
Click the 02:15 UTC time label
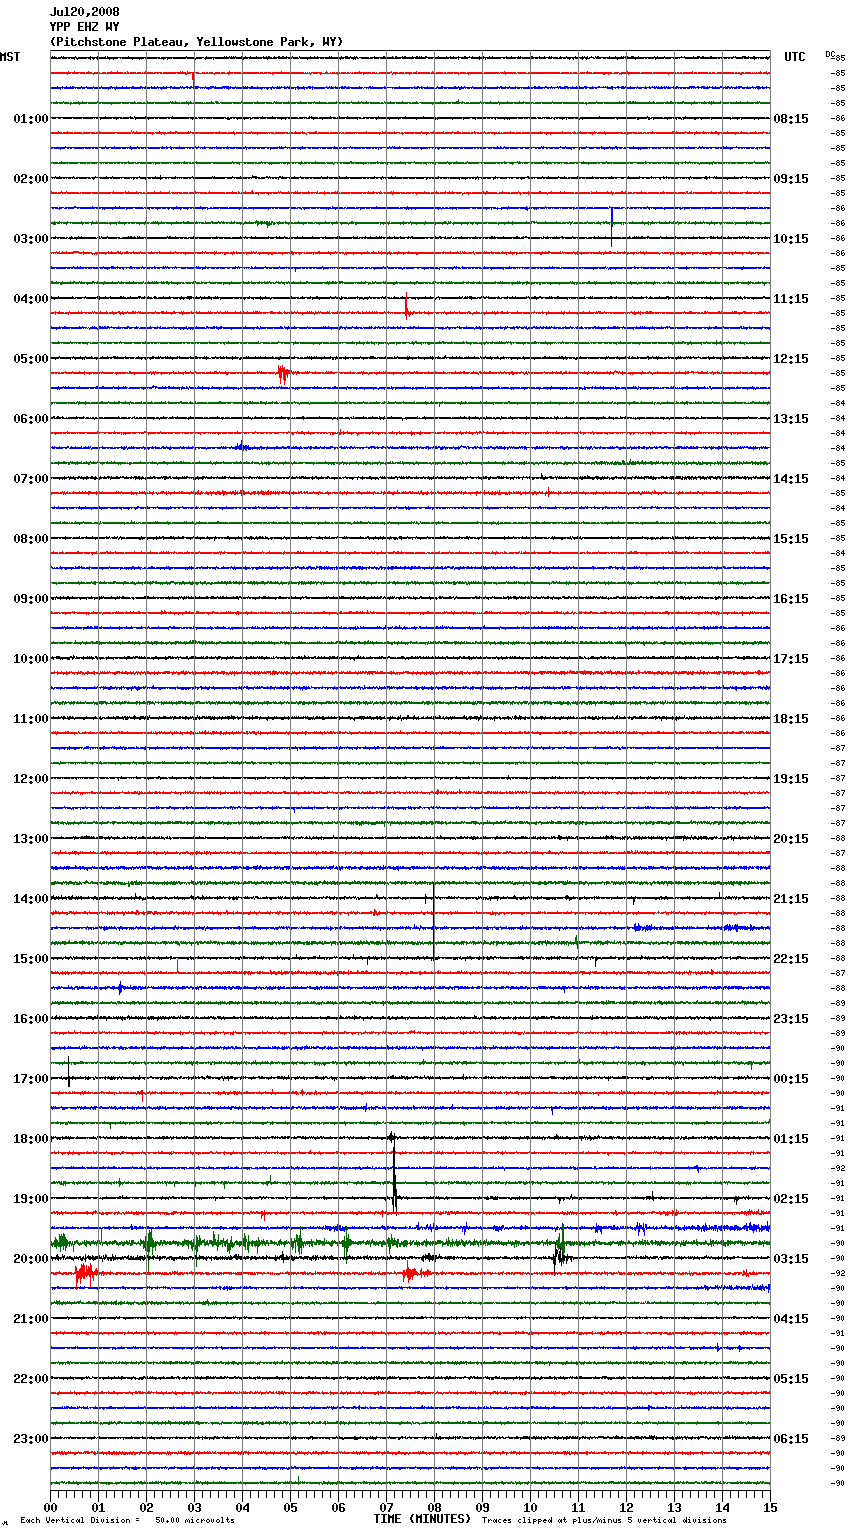pos(791,1199)
